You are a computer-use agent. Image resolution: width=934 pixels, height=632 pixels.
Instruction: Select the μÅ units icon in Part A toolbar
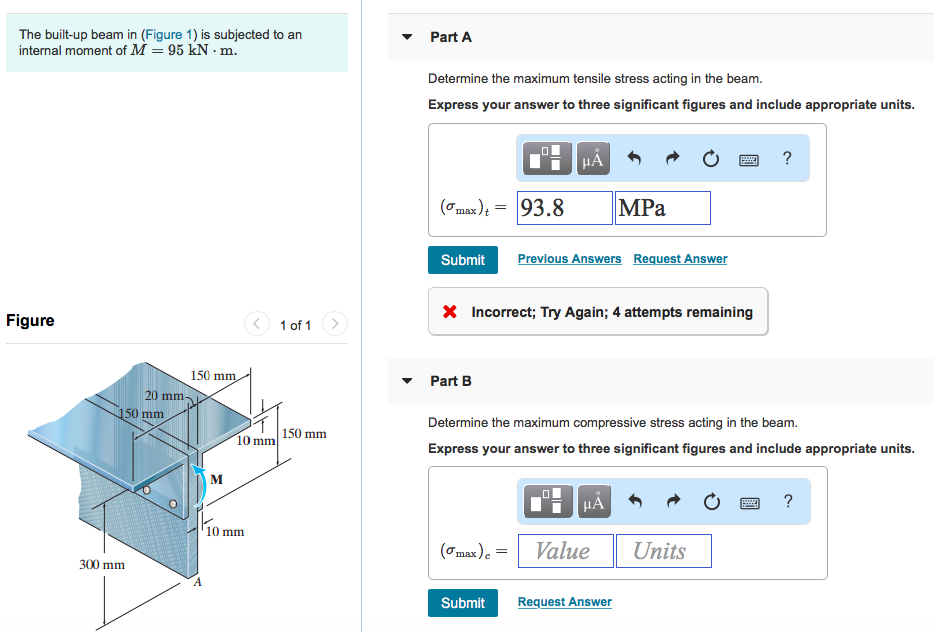(x=593, y=157)
